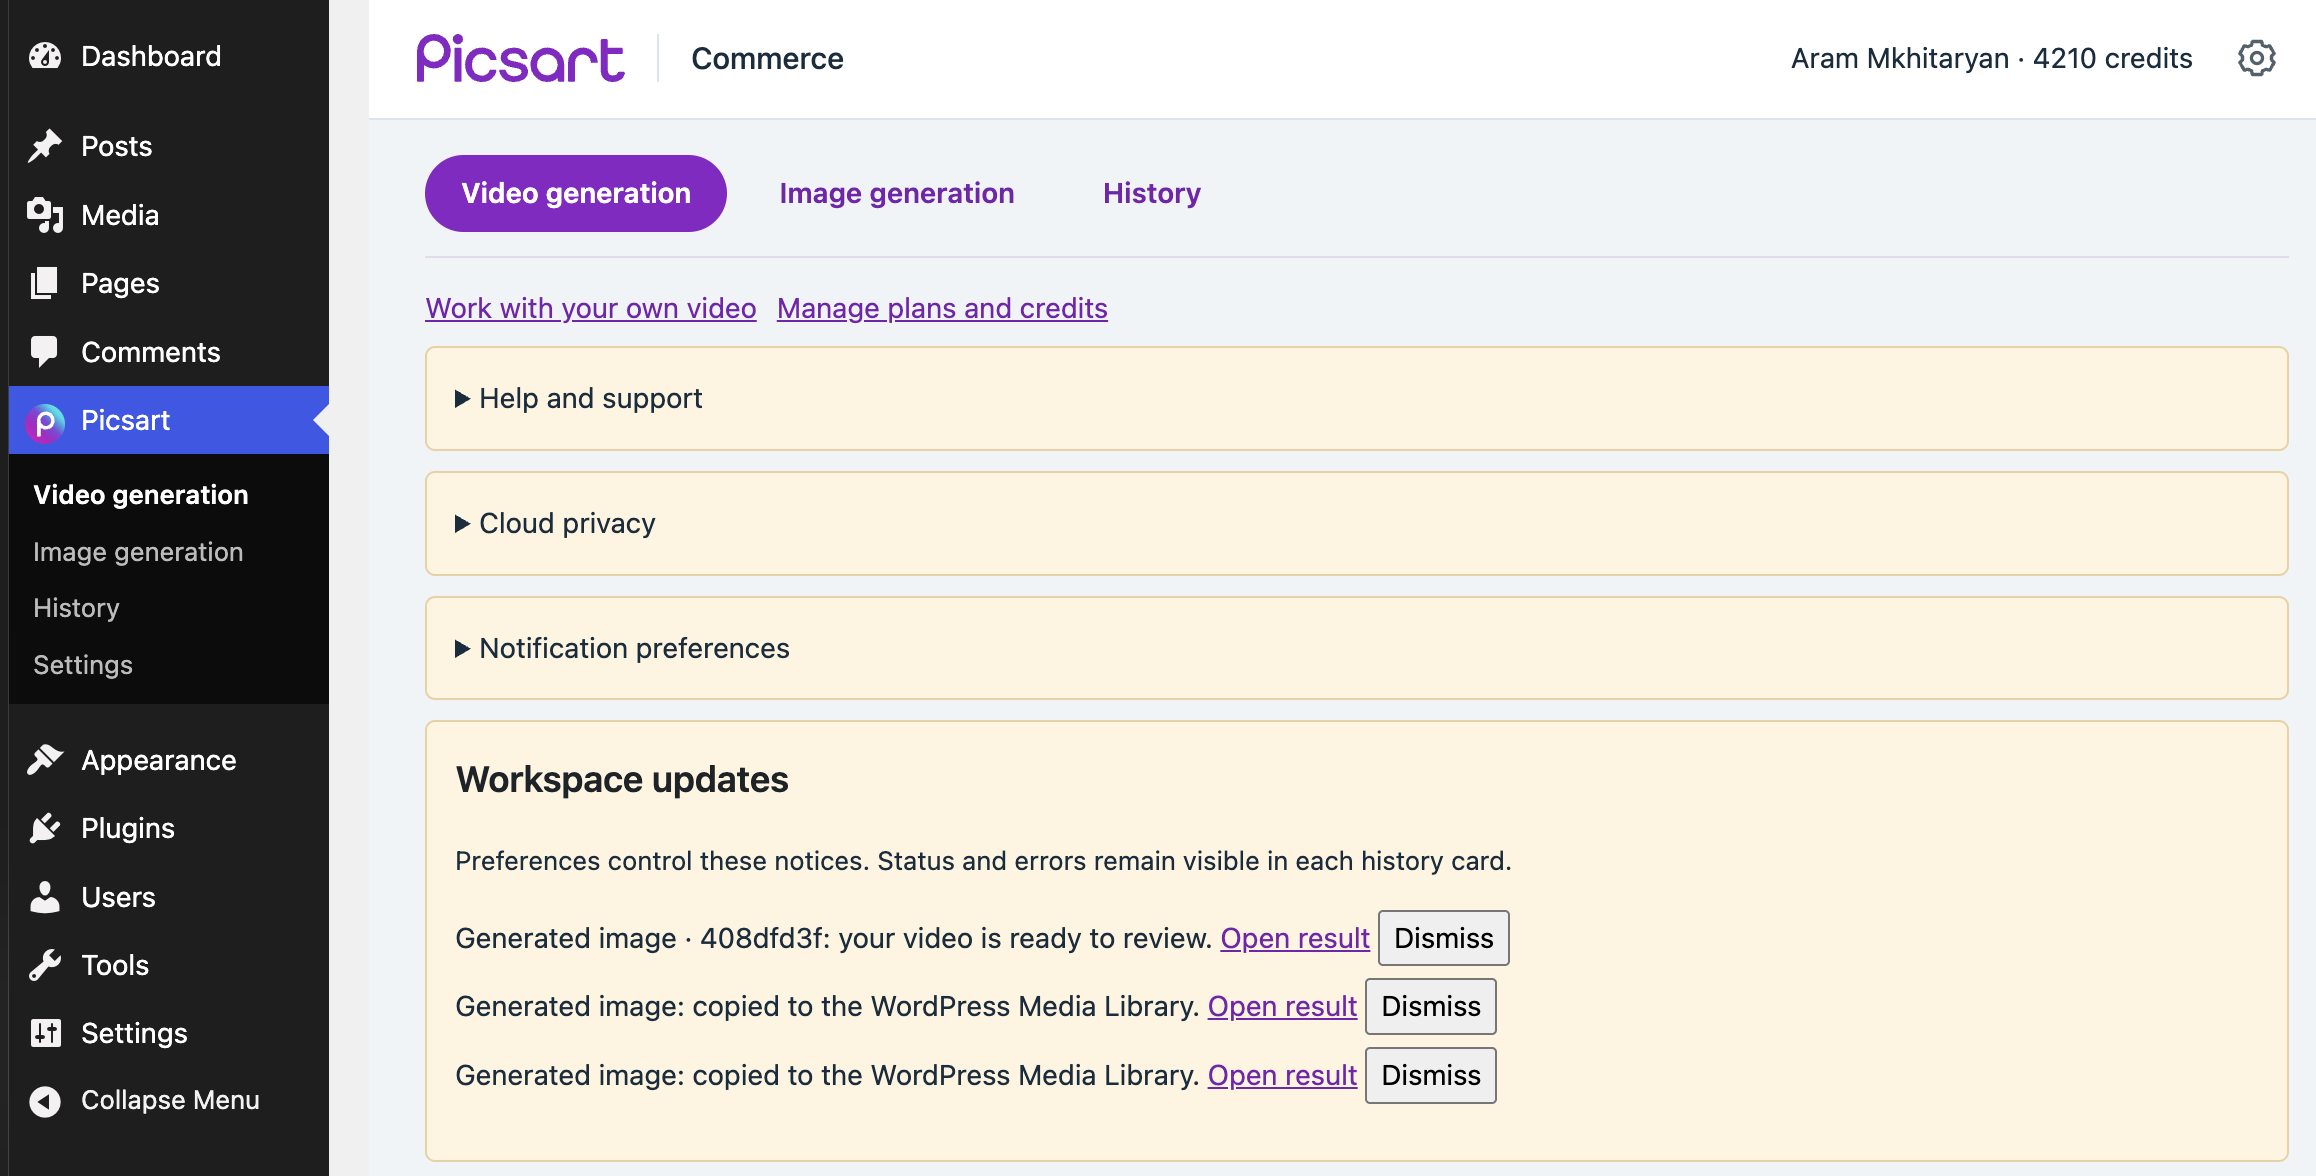
Task: Open Settings in the Picsart submenu
Action: pyautogui.click(x=83, y=665)
